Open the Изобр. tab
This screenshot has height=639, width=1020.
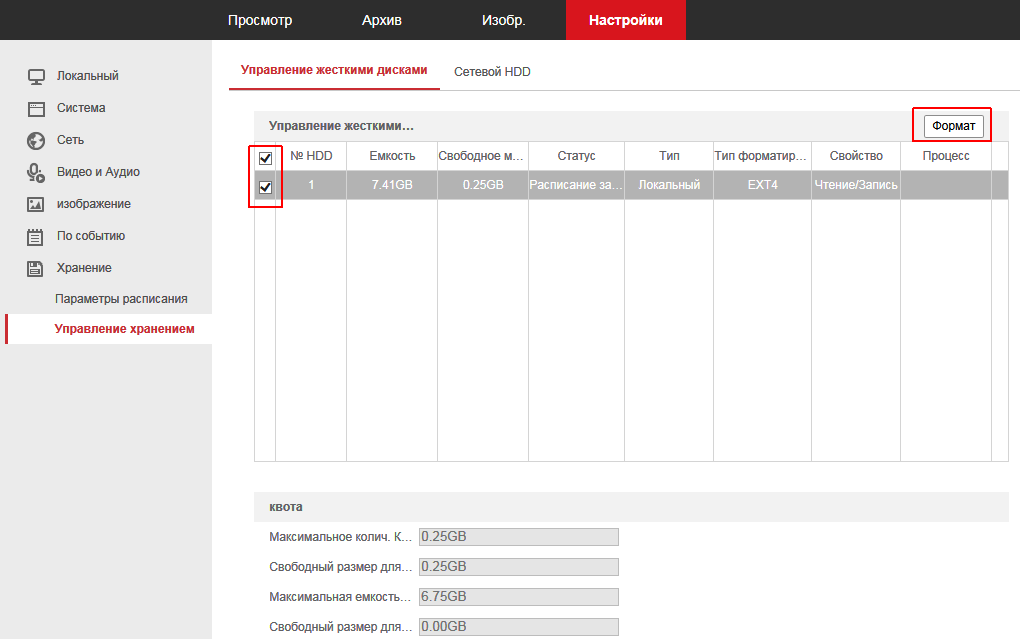(x=503, y=20)
